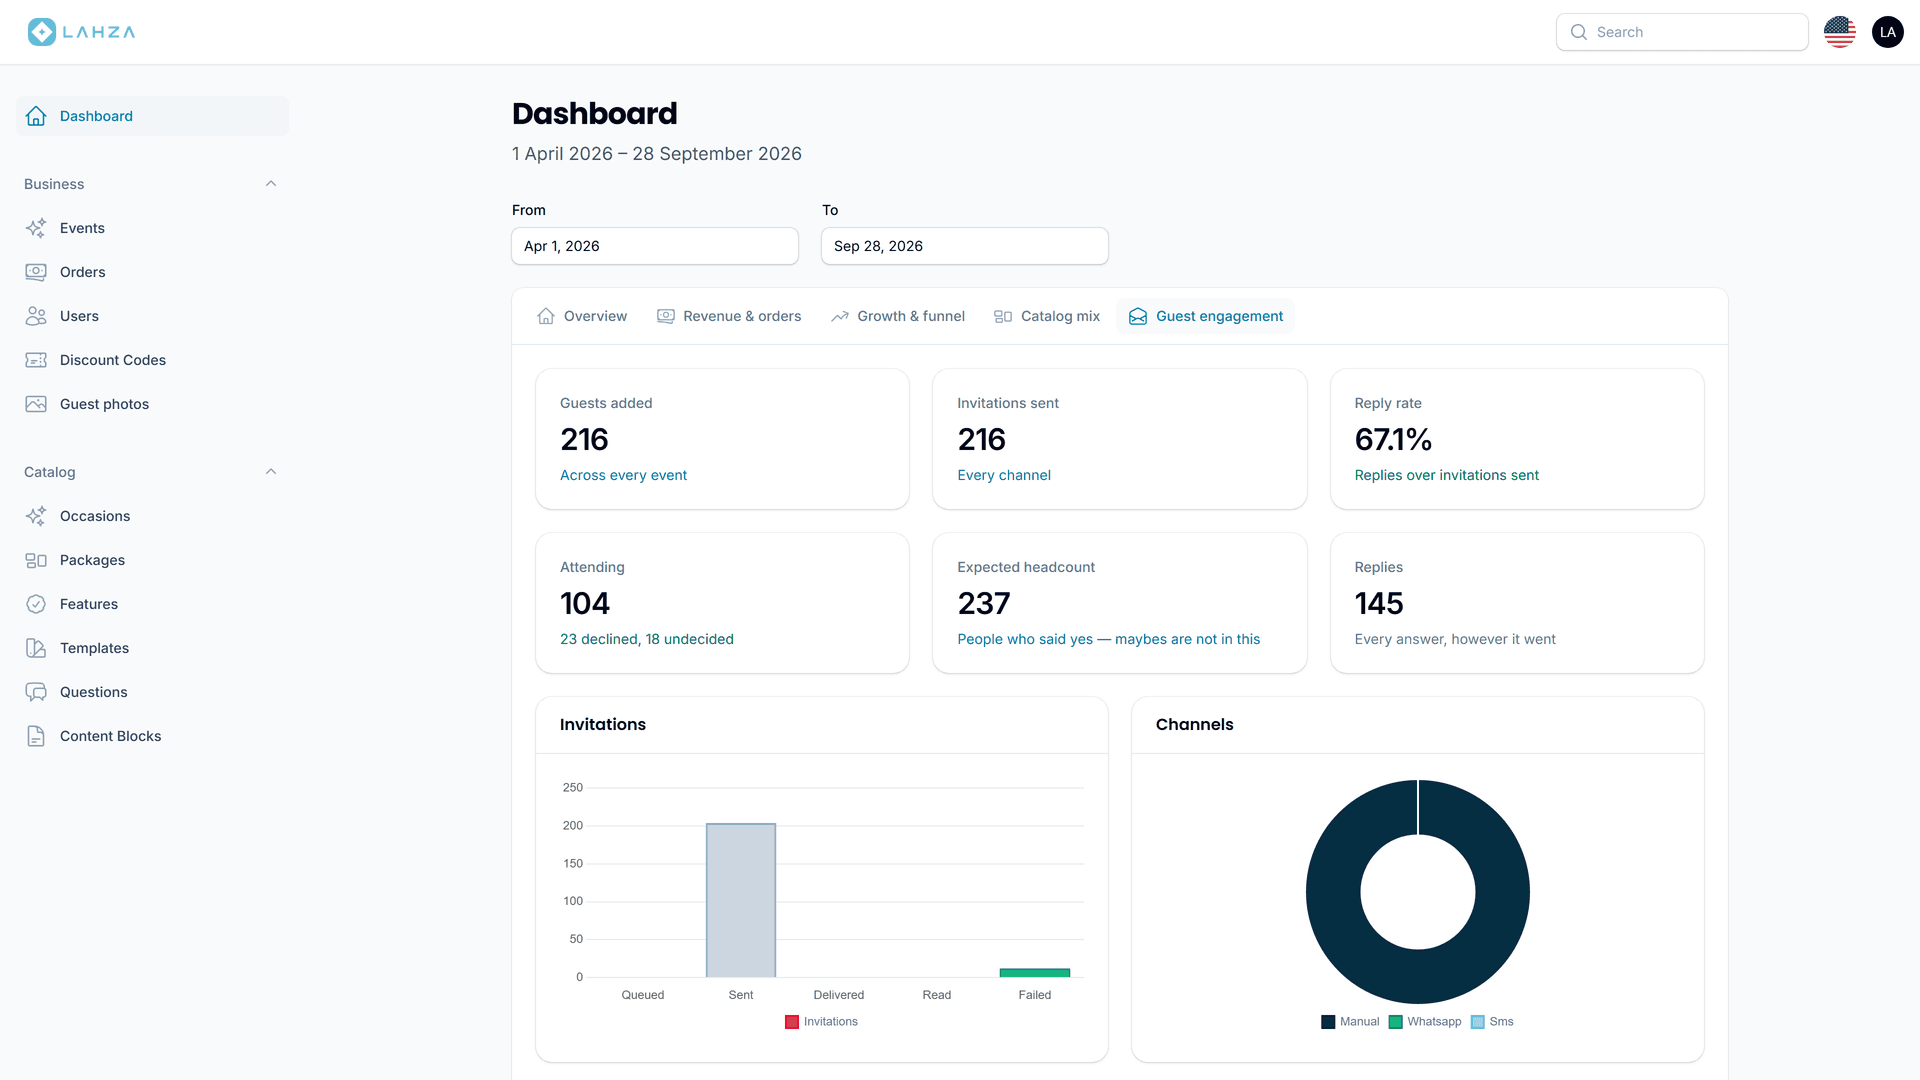
Task: Click the Invitations panel heading
Action: (x=603, y=724)
